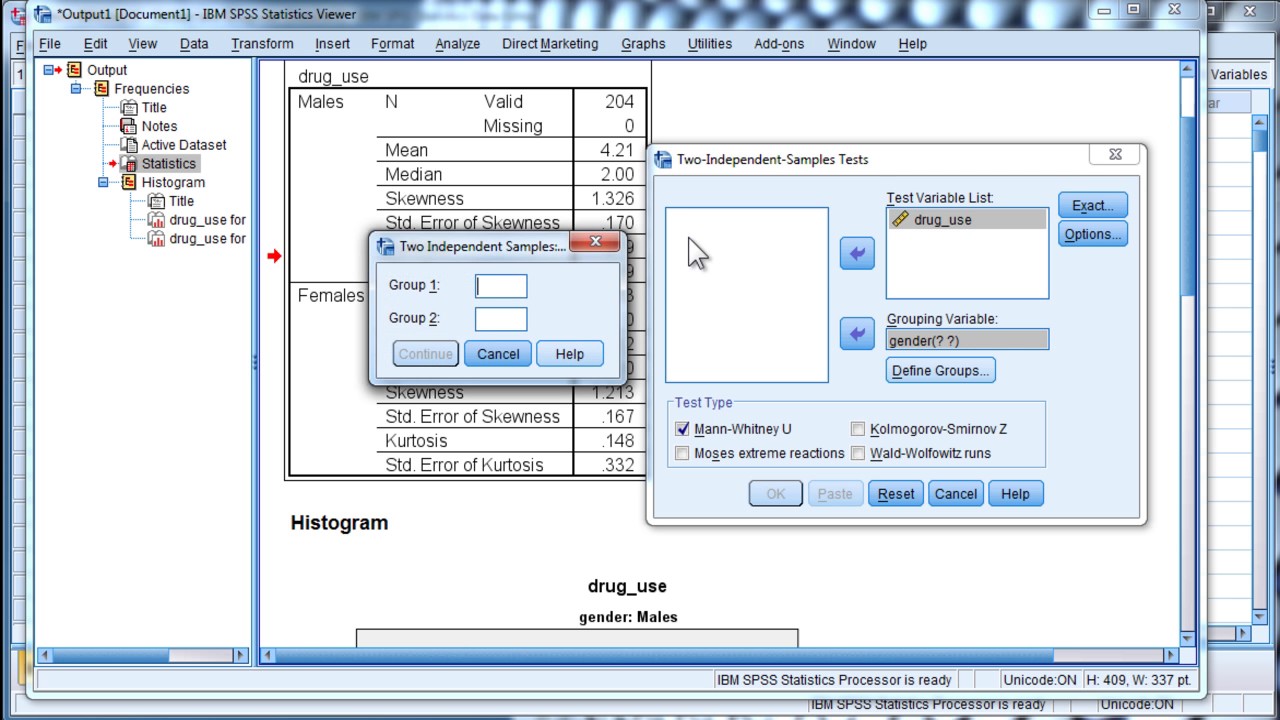Open the Insert menu
Screen dimensions: 1280x720
(x=332, y=44)
